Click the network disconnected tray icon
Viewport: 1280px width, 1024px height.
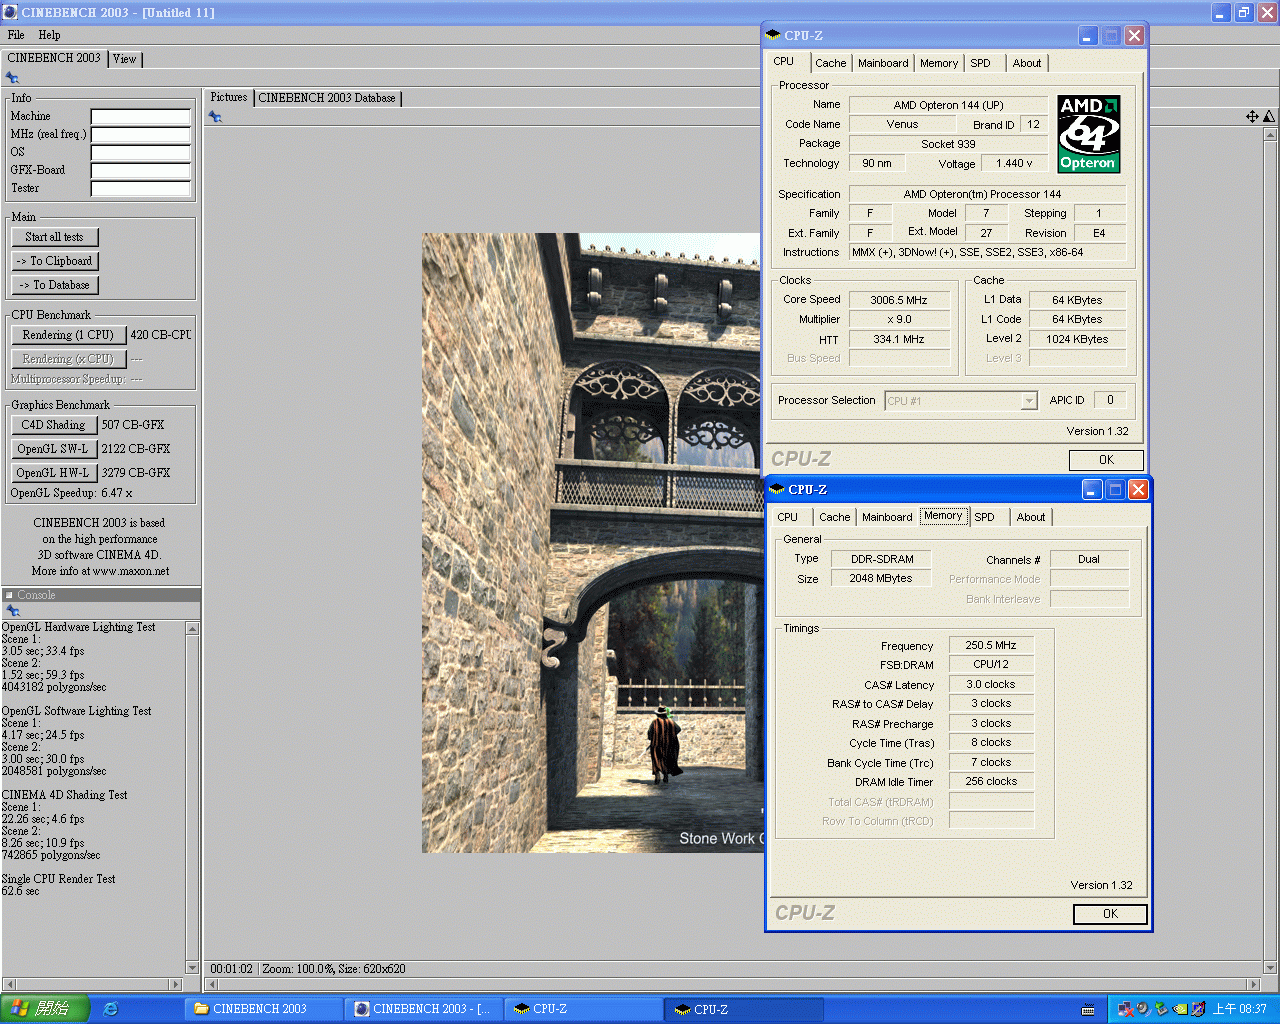[1125, 1009]
